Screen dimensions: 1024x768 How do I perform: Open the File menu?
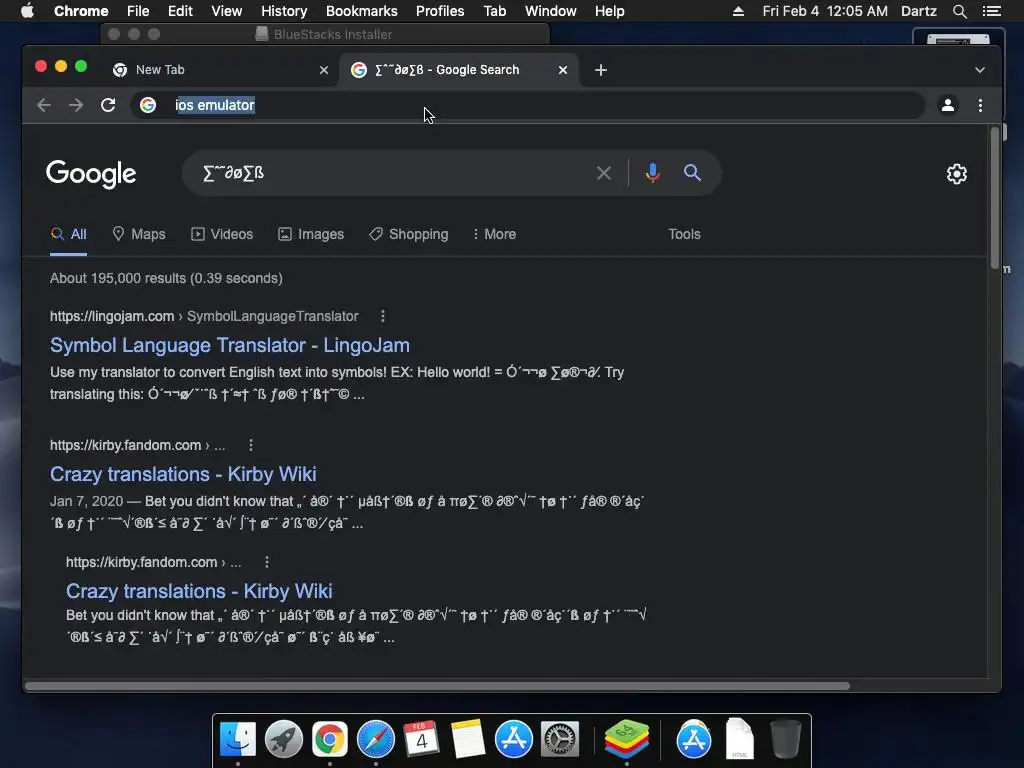point(138,11)
